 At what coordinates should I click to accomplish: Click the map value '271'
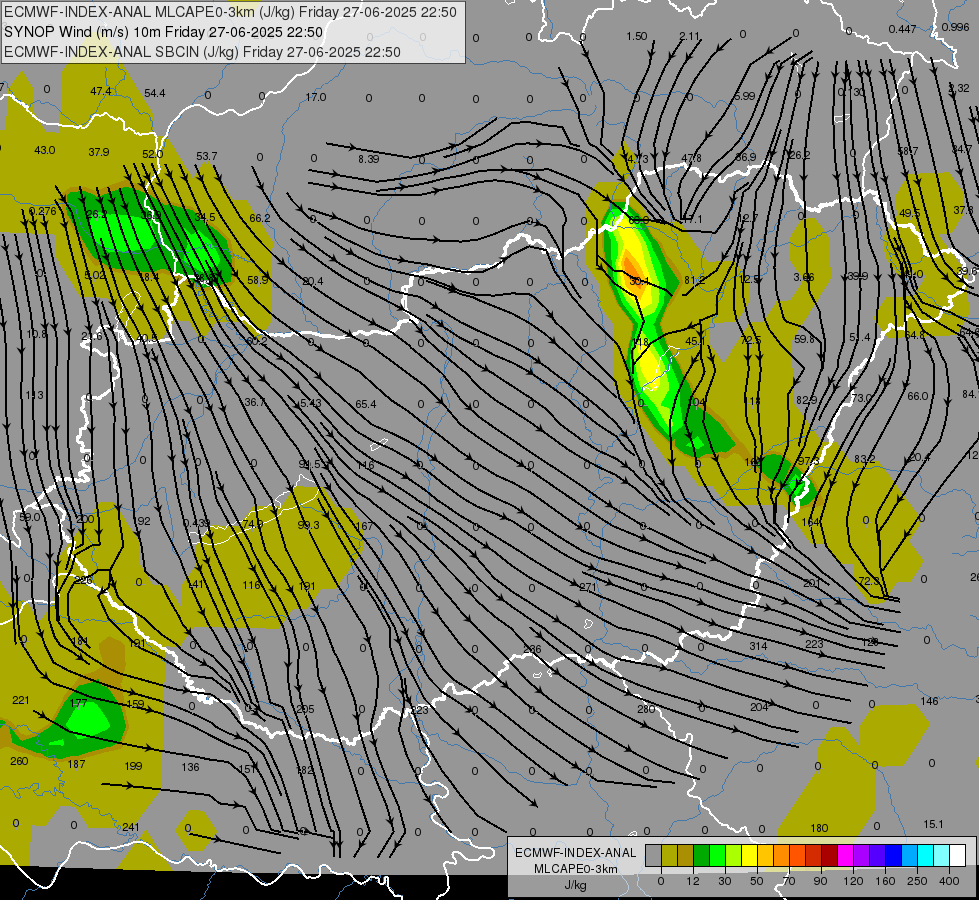click(x=588, y=587)
